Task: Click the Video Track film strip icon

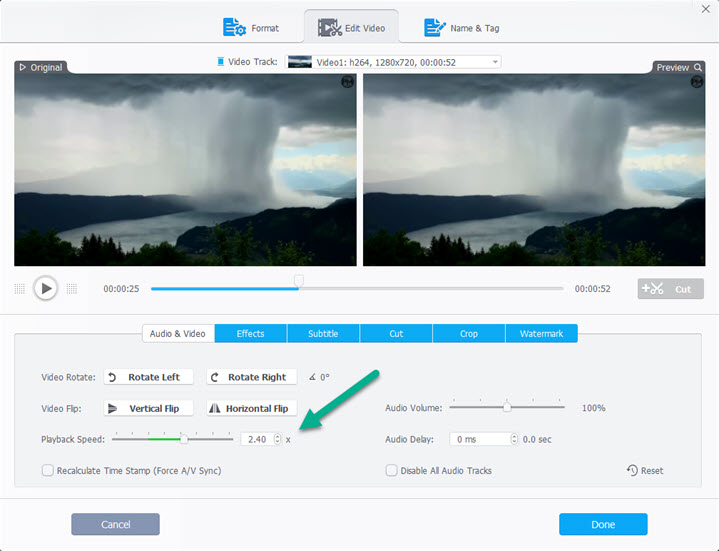Action: (221, 61)
